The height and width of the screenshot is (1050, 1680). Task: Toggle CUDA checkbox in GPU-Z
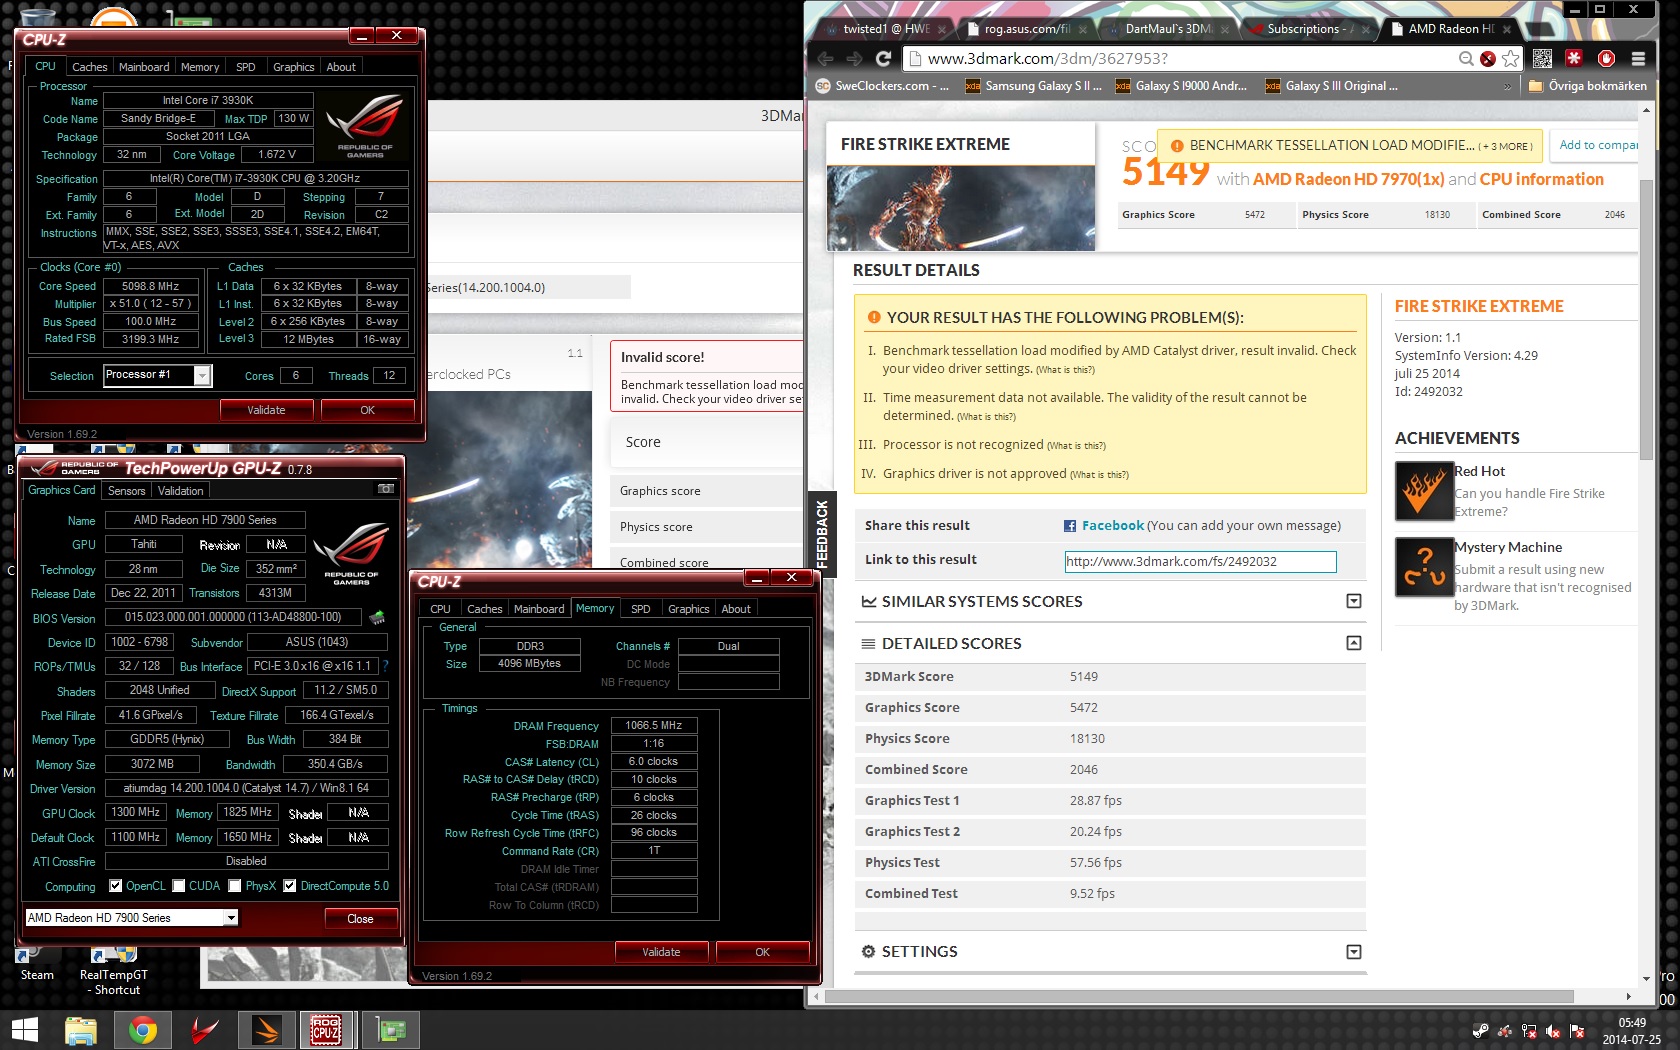179,886
